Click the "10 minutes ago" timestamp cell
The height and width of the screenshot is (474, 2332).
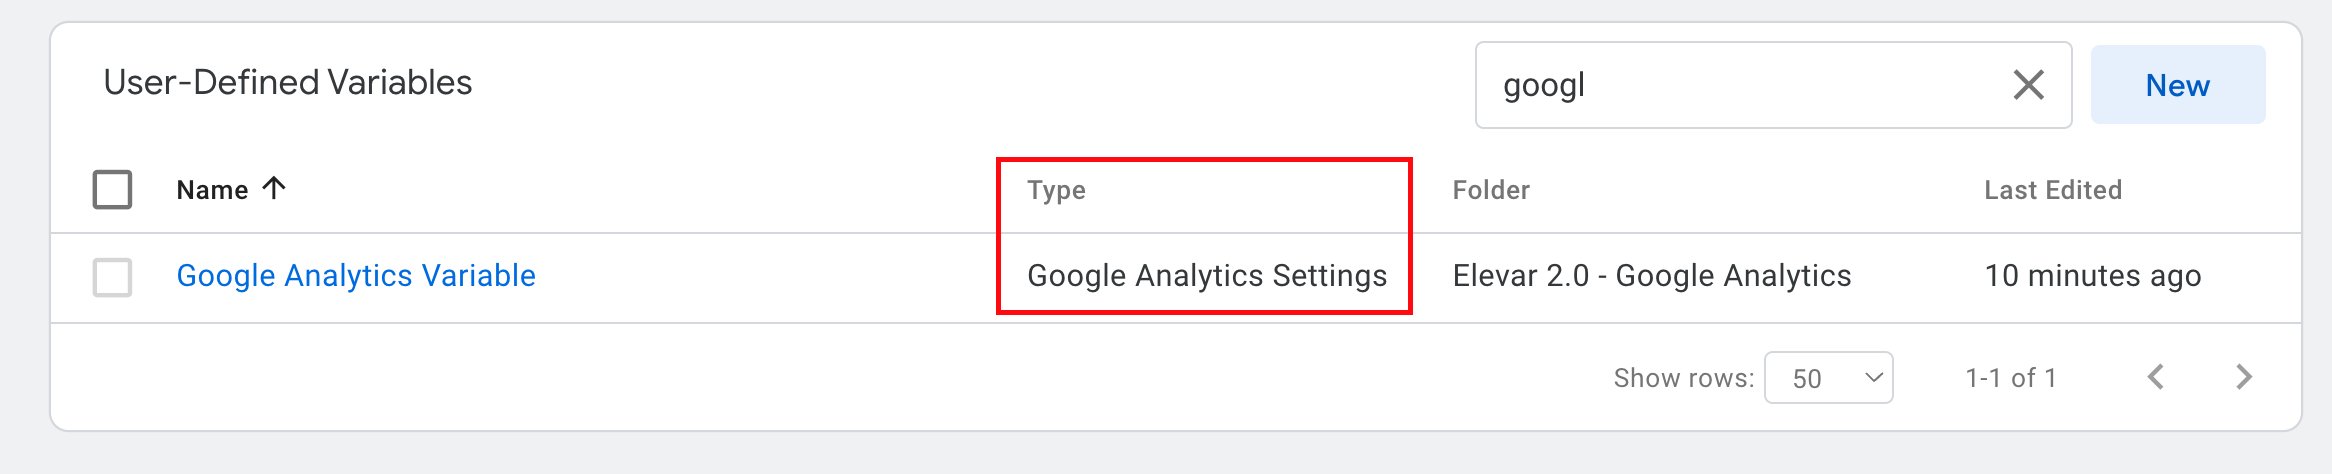click(2092, 276)
